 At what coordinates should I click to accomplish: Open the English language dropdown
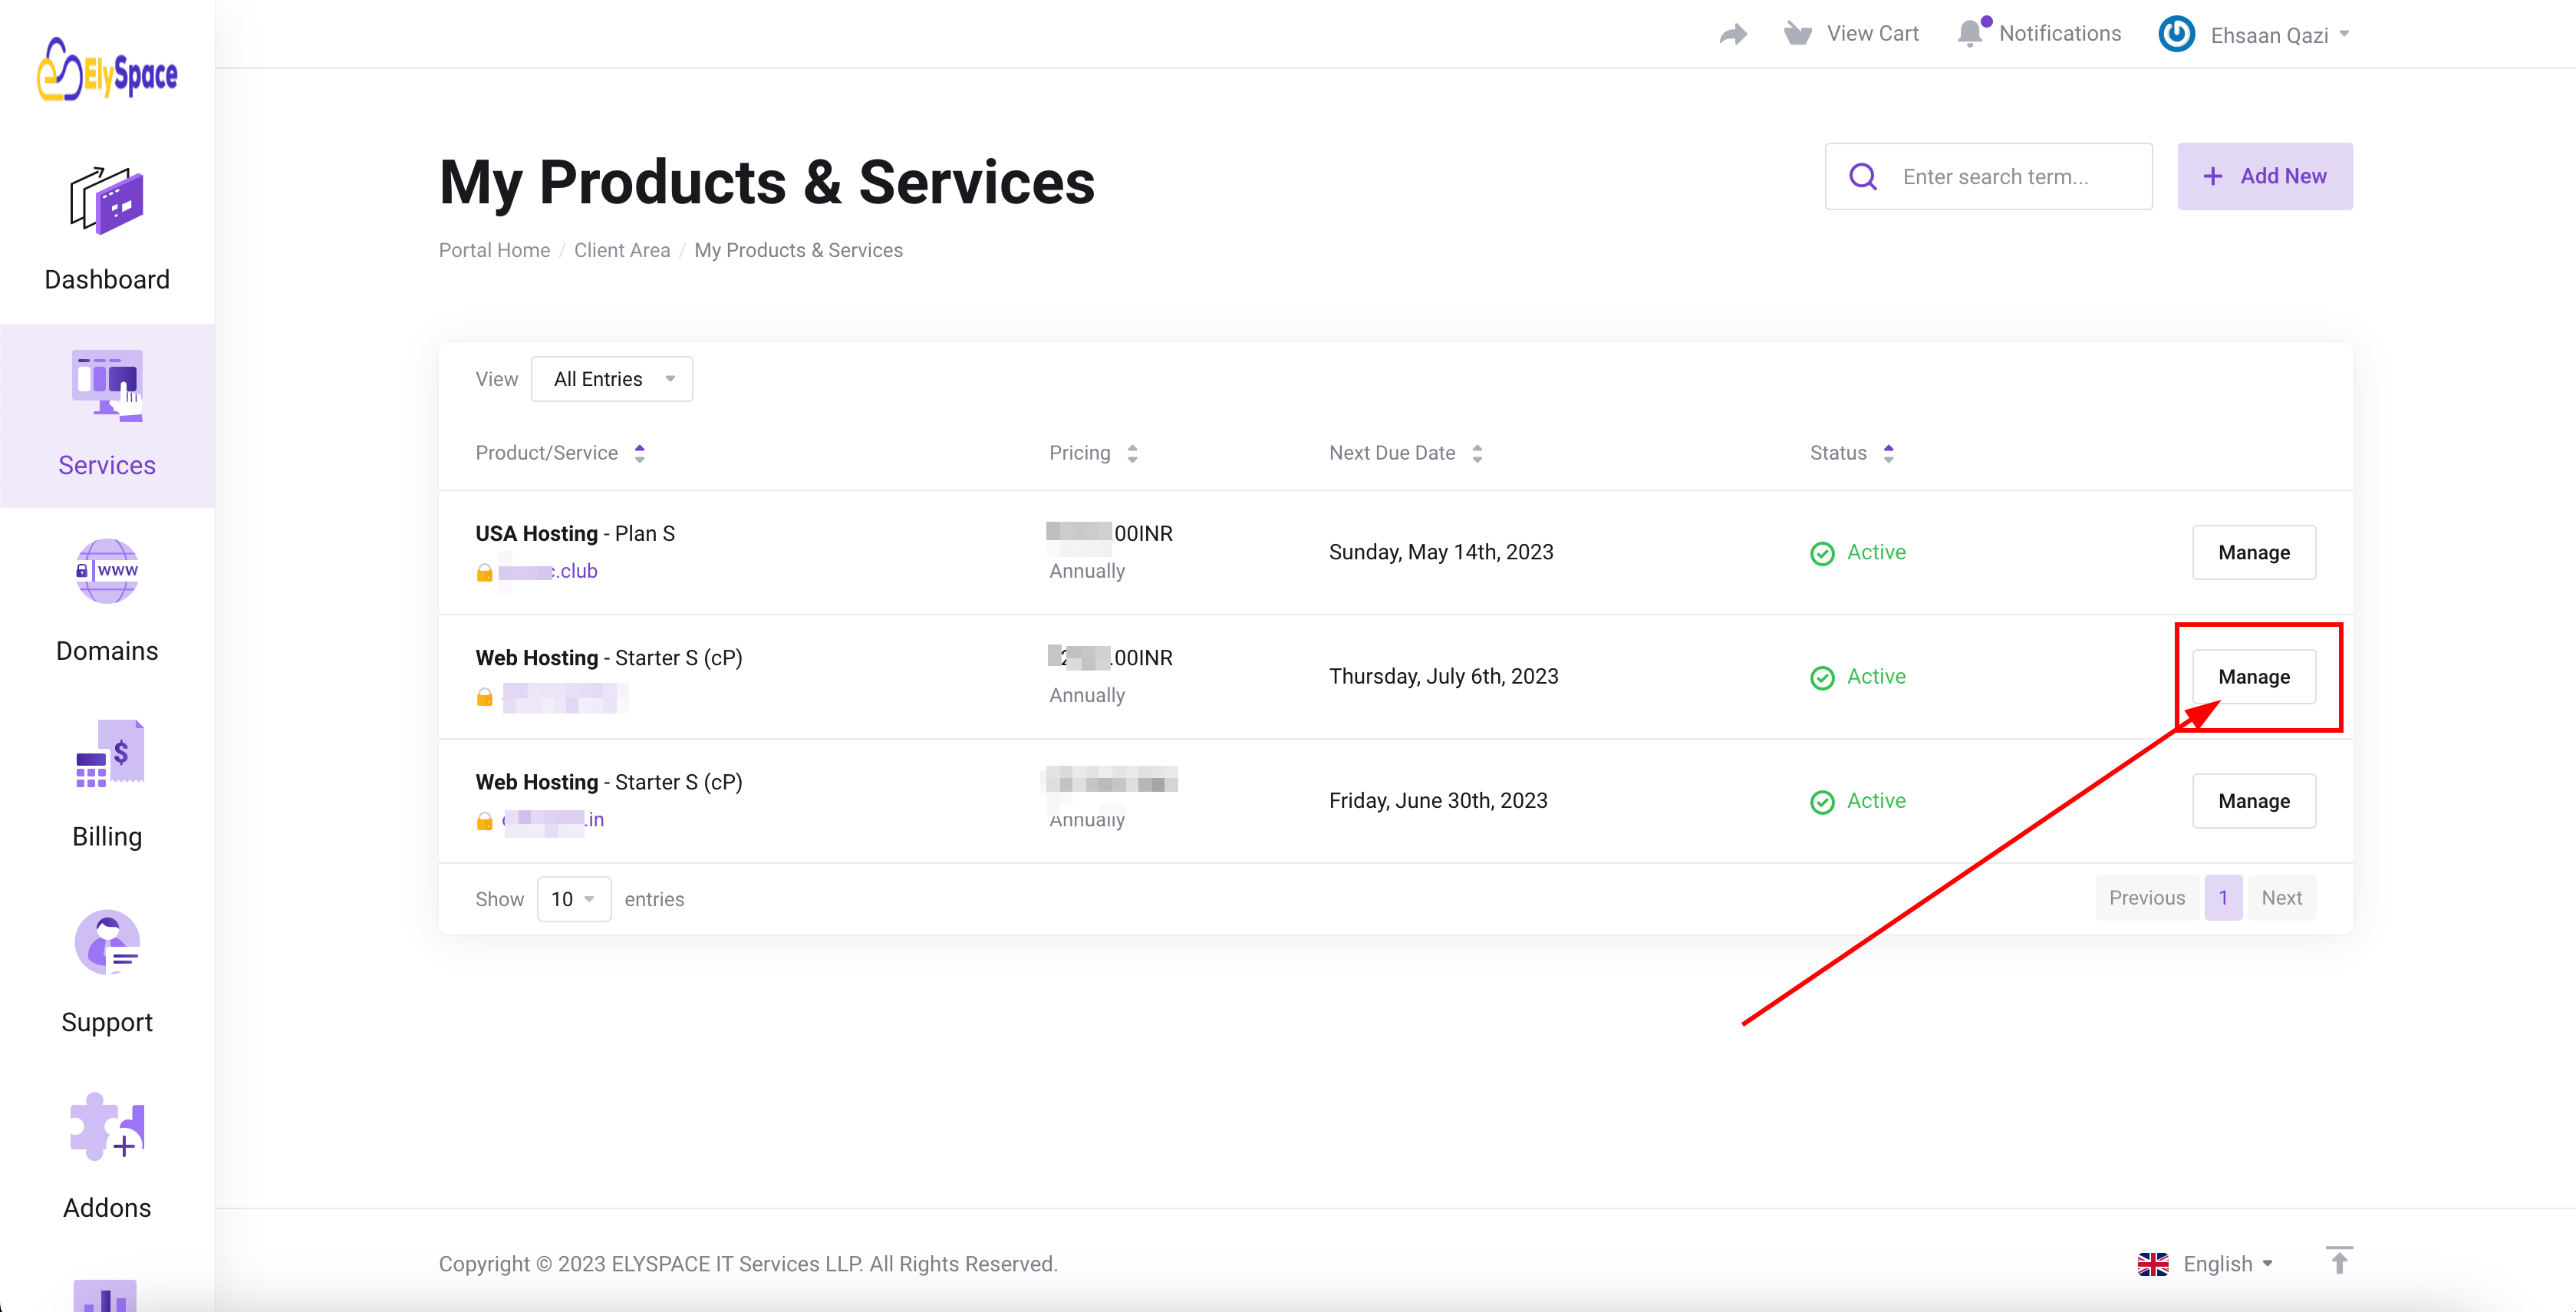pyautogui.click(x=2227, y=1264)
